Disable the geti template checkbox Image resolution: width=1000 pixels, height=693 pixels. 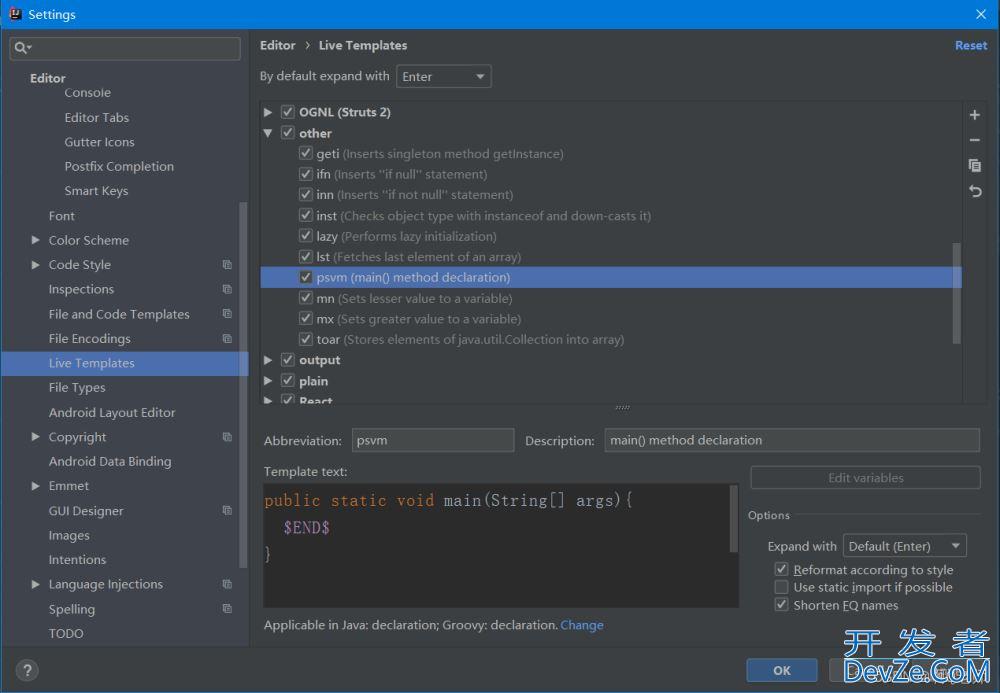305,153
